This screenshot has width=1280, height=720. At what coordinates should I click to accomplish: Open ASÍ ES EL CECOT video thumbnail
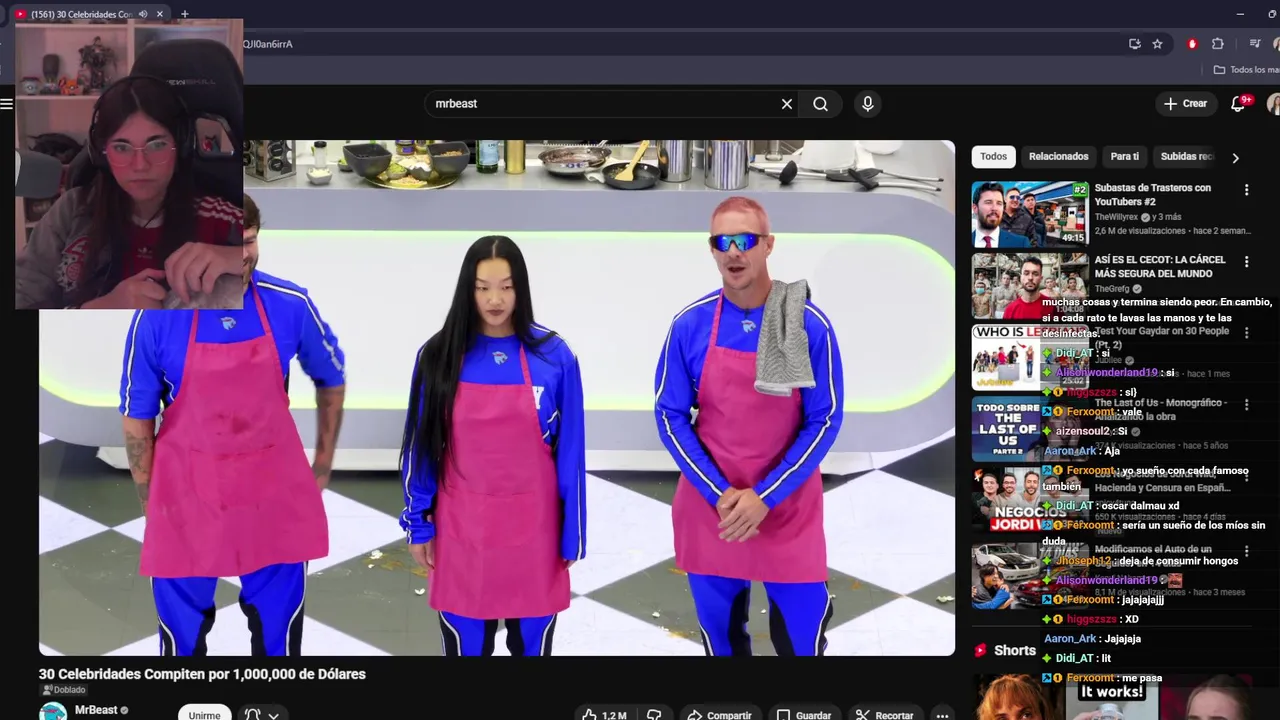1030,286
